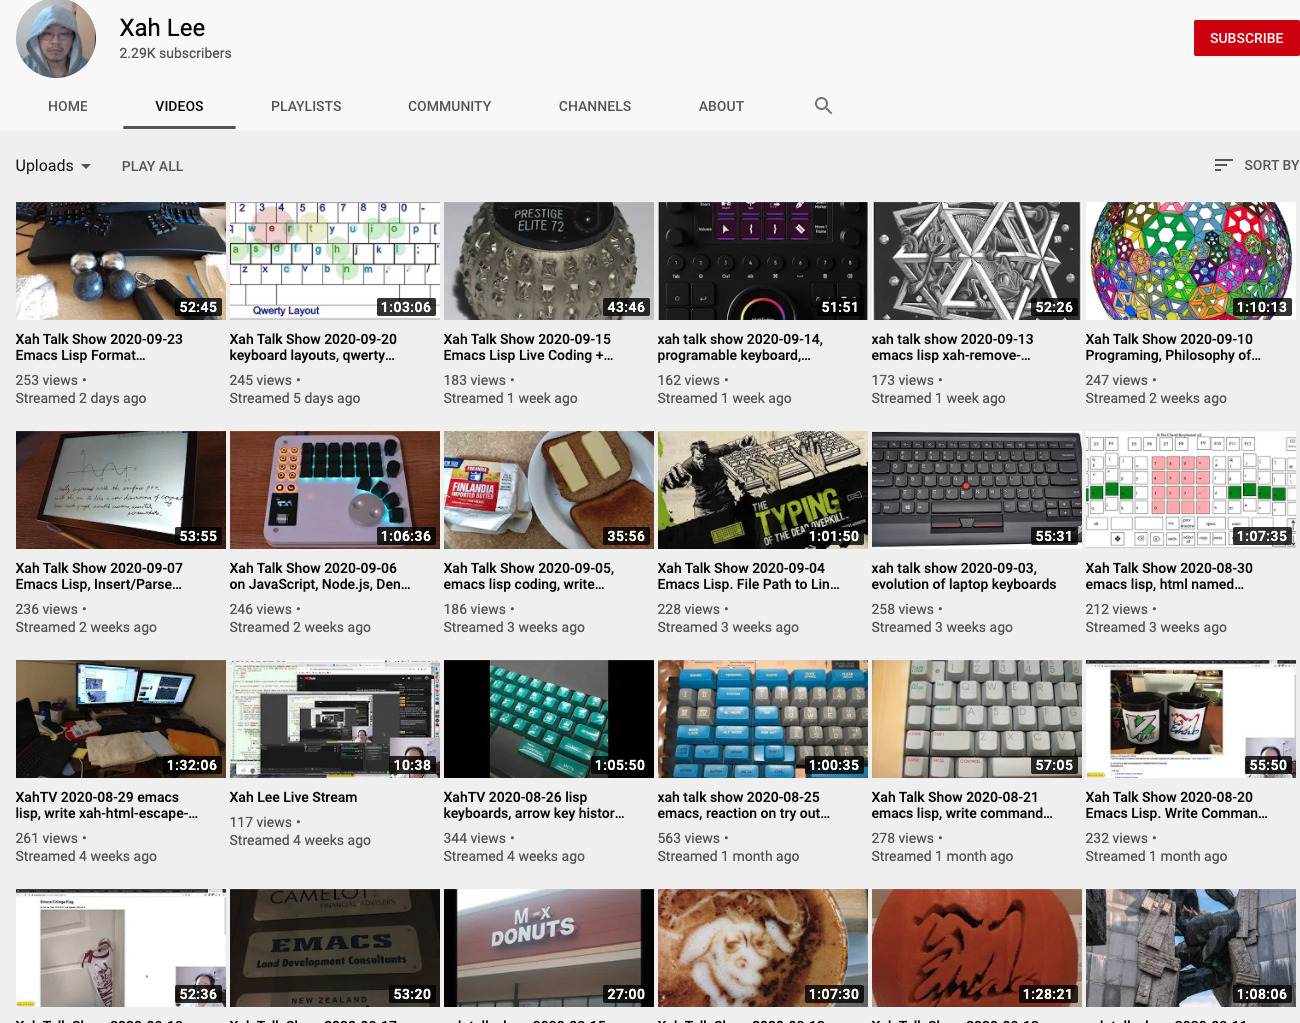Open the Qwerty Layout video thumbnail
The height and width of the screenshot is (1023, 1300).
pyautogui.click(x=335, y=261)
